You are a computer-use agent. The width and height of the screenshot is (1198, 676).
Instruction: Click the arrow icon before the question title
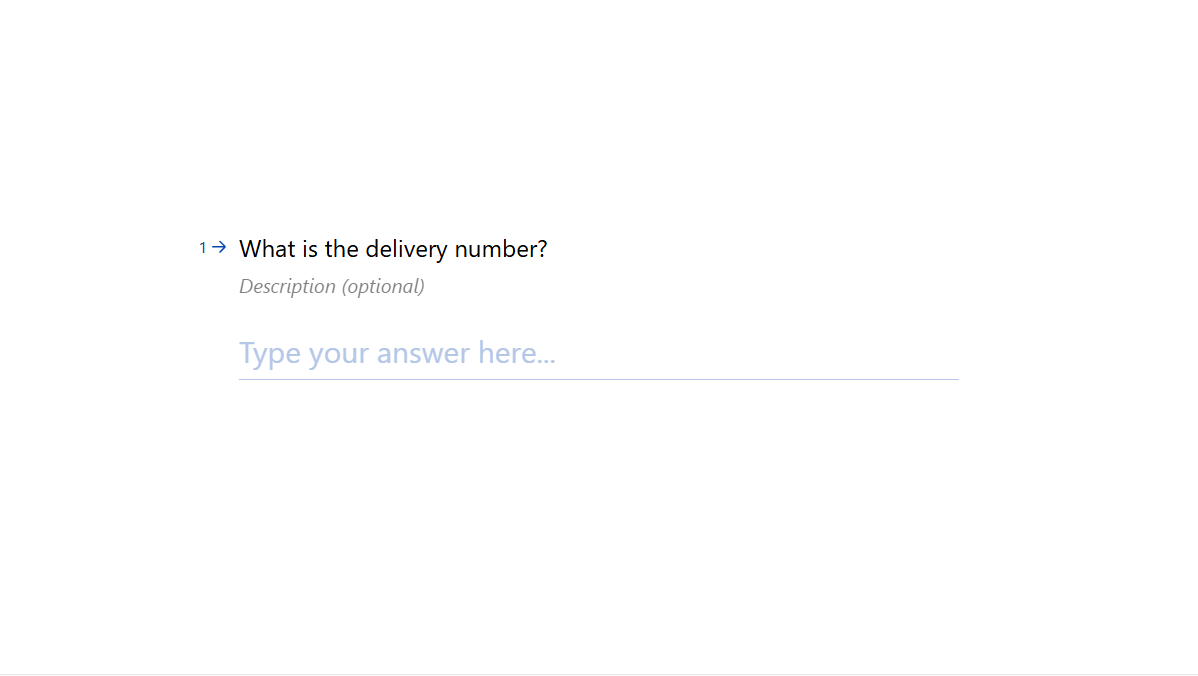coord(218,247)
